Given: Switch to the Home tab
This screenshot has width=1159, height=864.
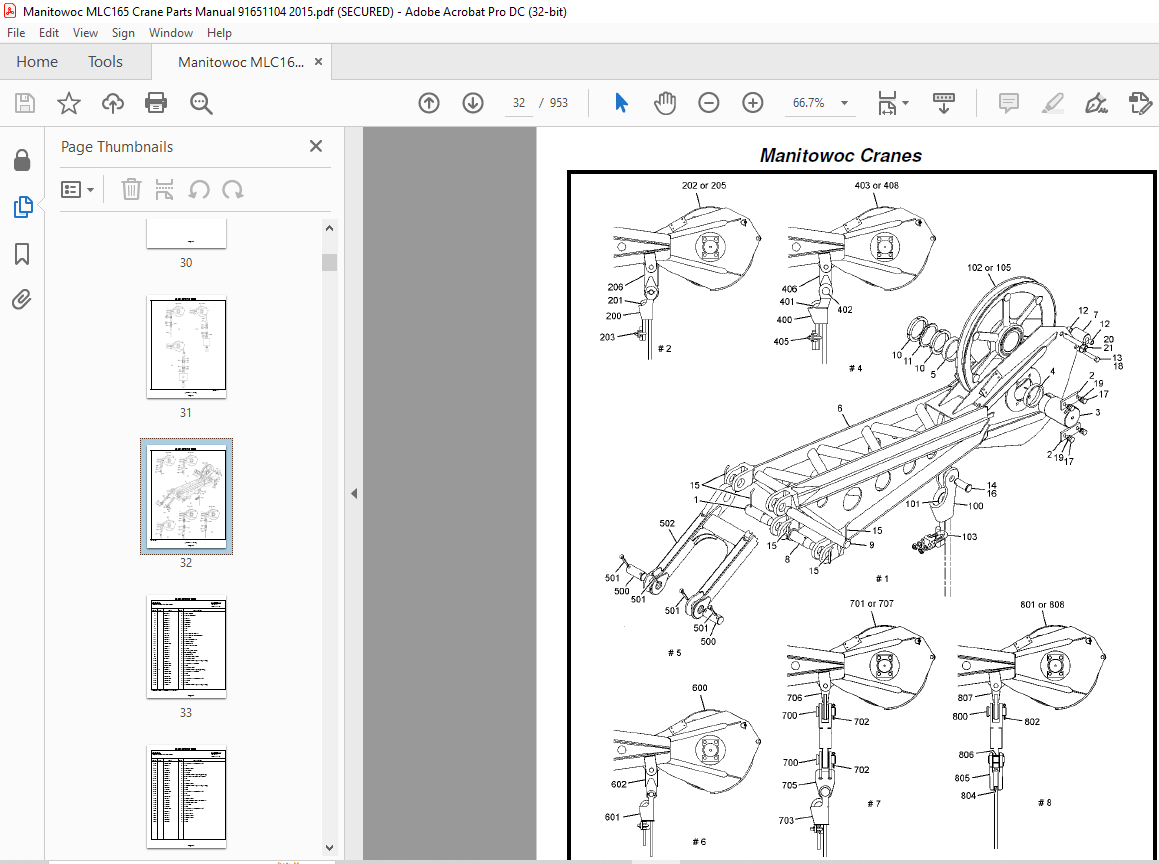Looking at the screenshot, I should 37,61.
